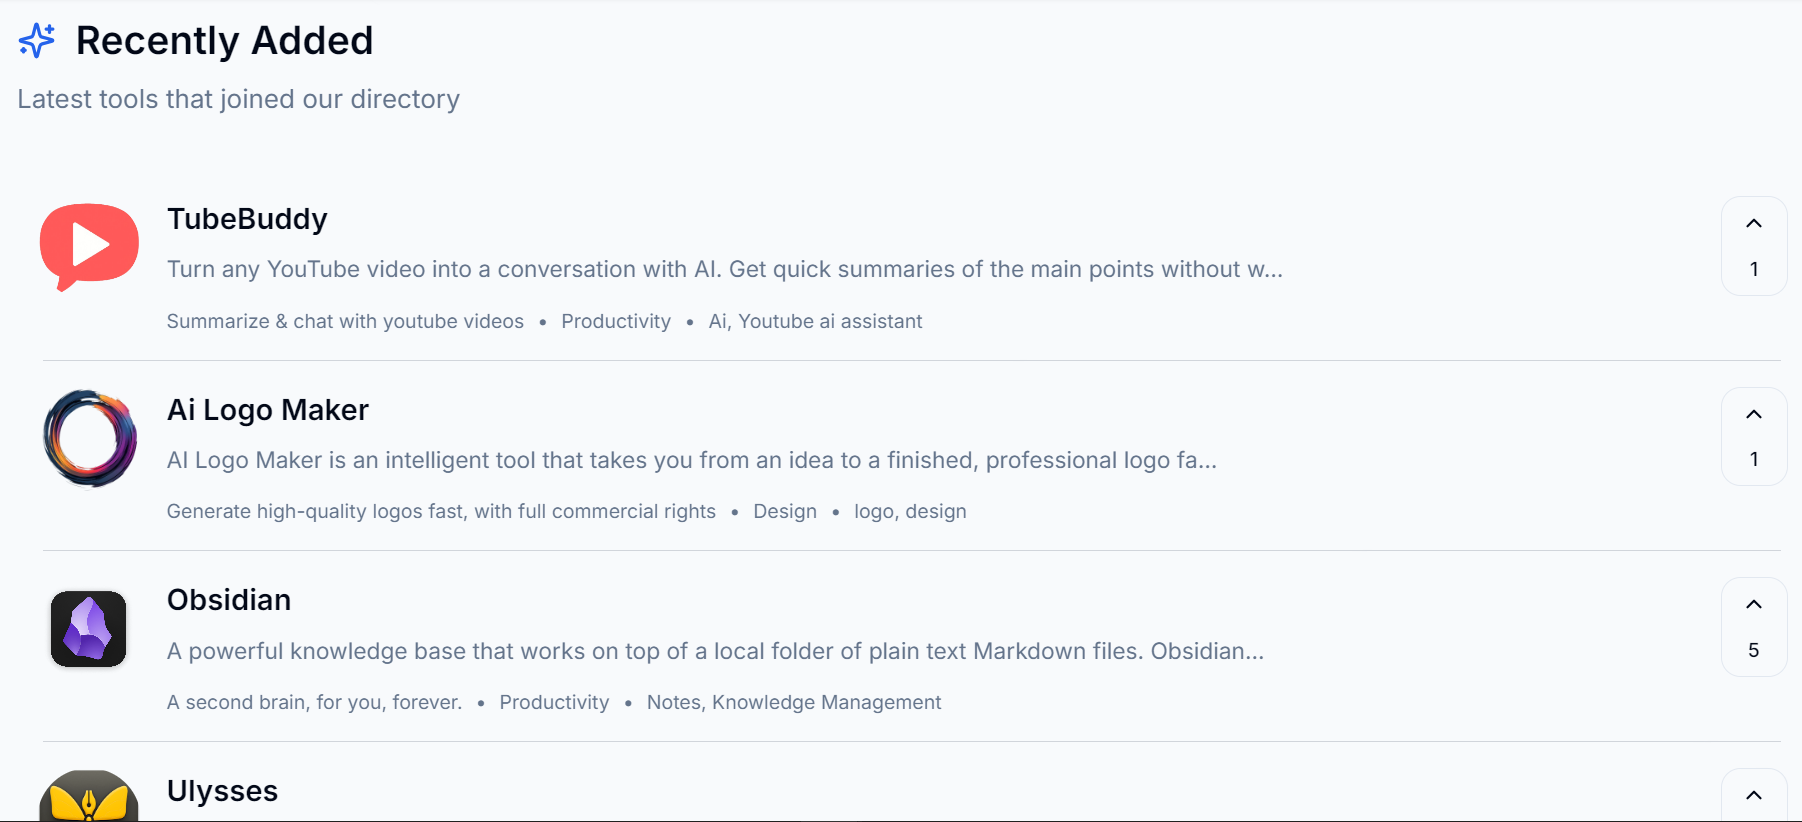Select the Productivity category for TubeBuddy
This screenshot has height=822, width=1802.
tap(616, 321)
